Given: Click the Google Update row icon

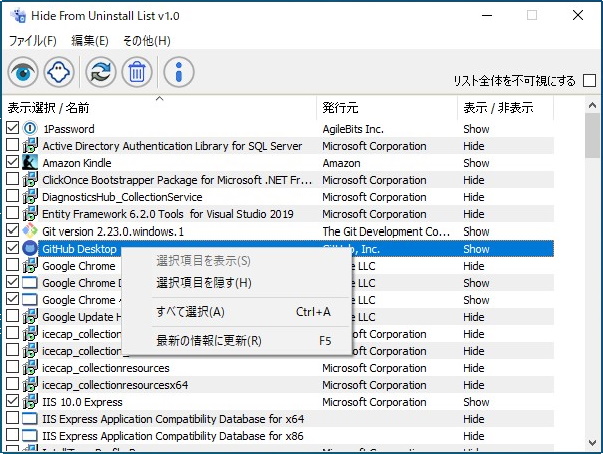Looking at the screenshot, I should click(x=30, y=317).
